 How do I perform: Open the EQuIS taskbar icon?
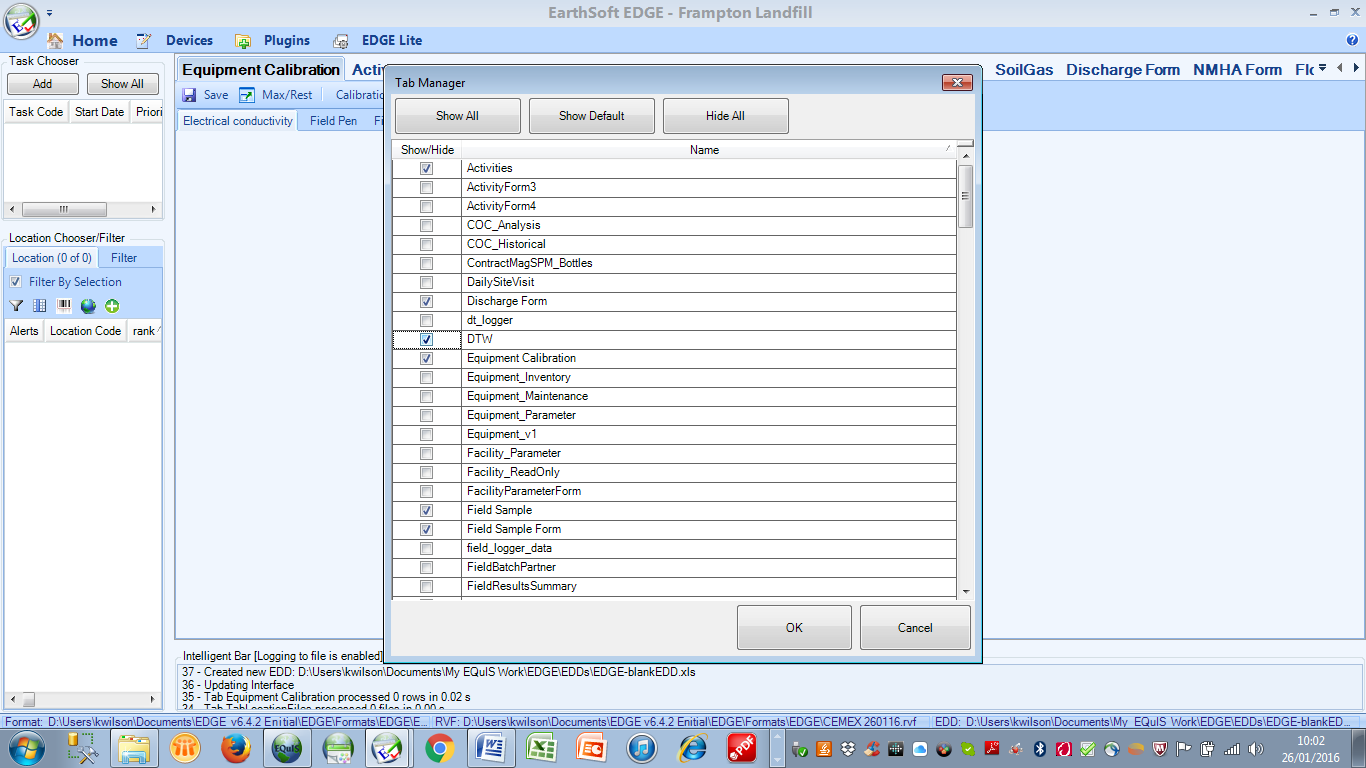point(287,748)
